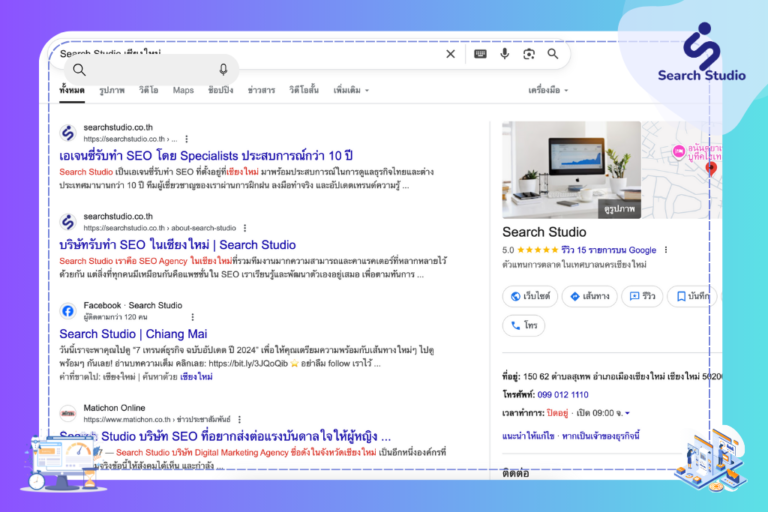
Task: Open the on-screen keyboard icon
Action: 480,54
